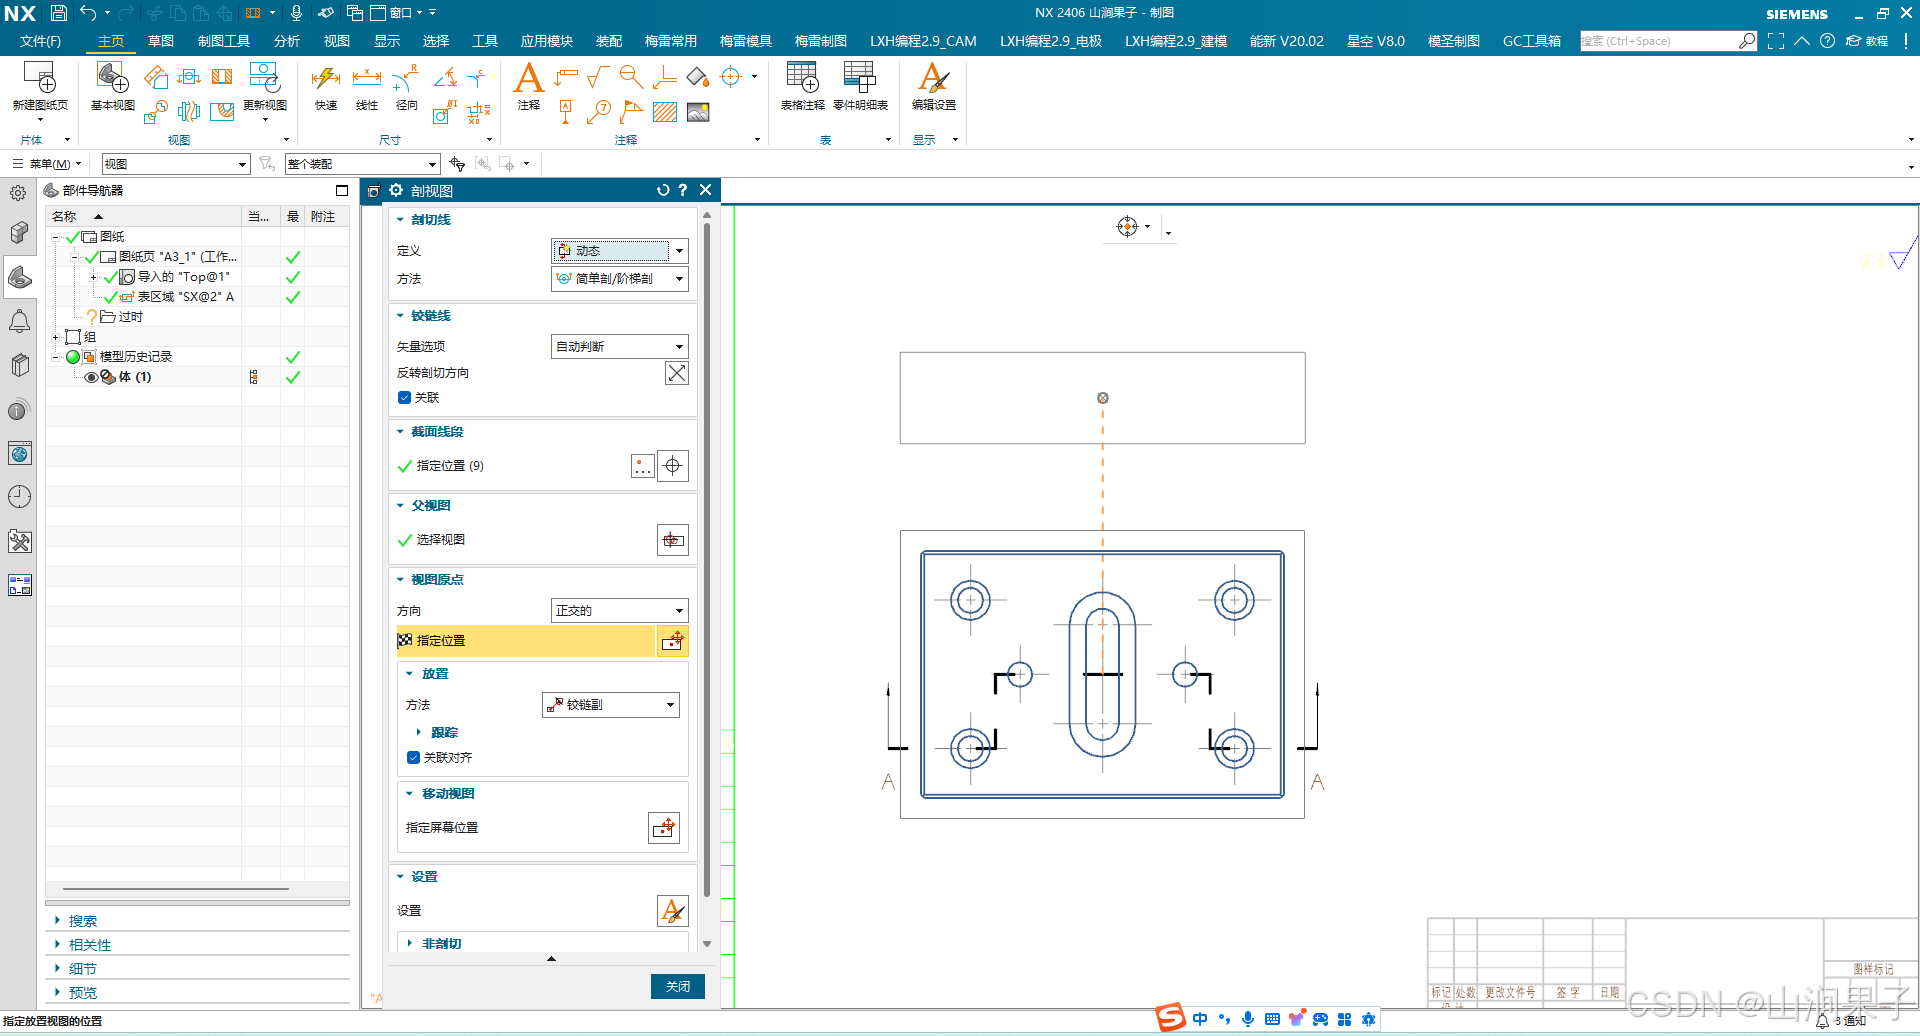This screenshot has height=1036, width=1920.
Task: Open the 注释 note annotation tool
Action: point(528,78)
